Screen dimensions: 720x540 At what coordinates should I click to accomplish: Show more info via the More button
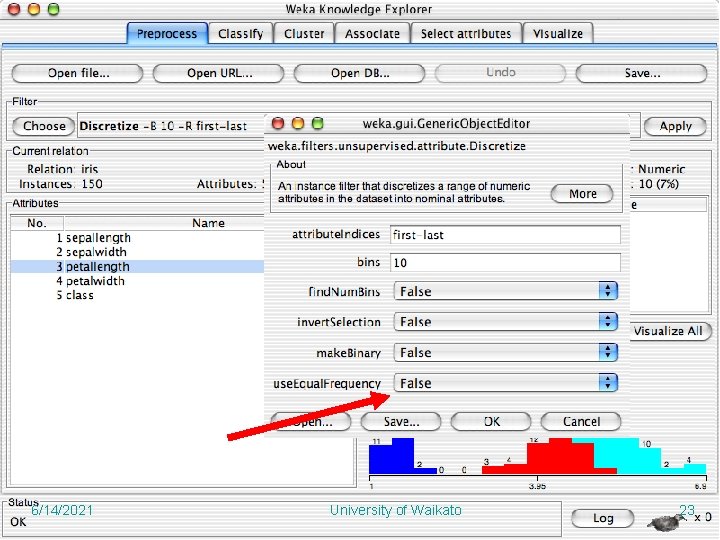point(582,193)
